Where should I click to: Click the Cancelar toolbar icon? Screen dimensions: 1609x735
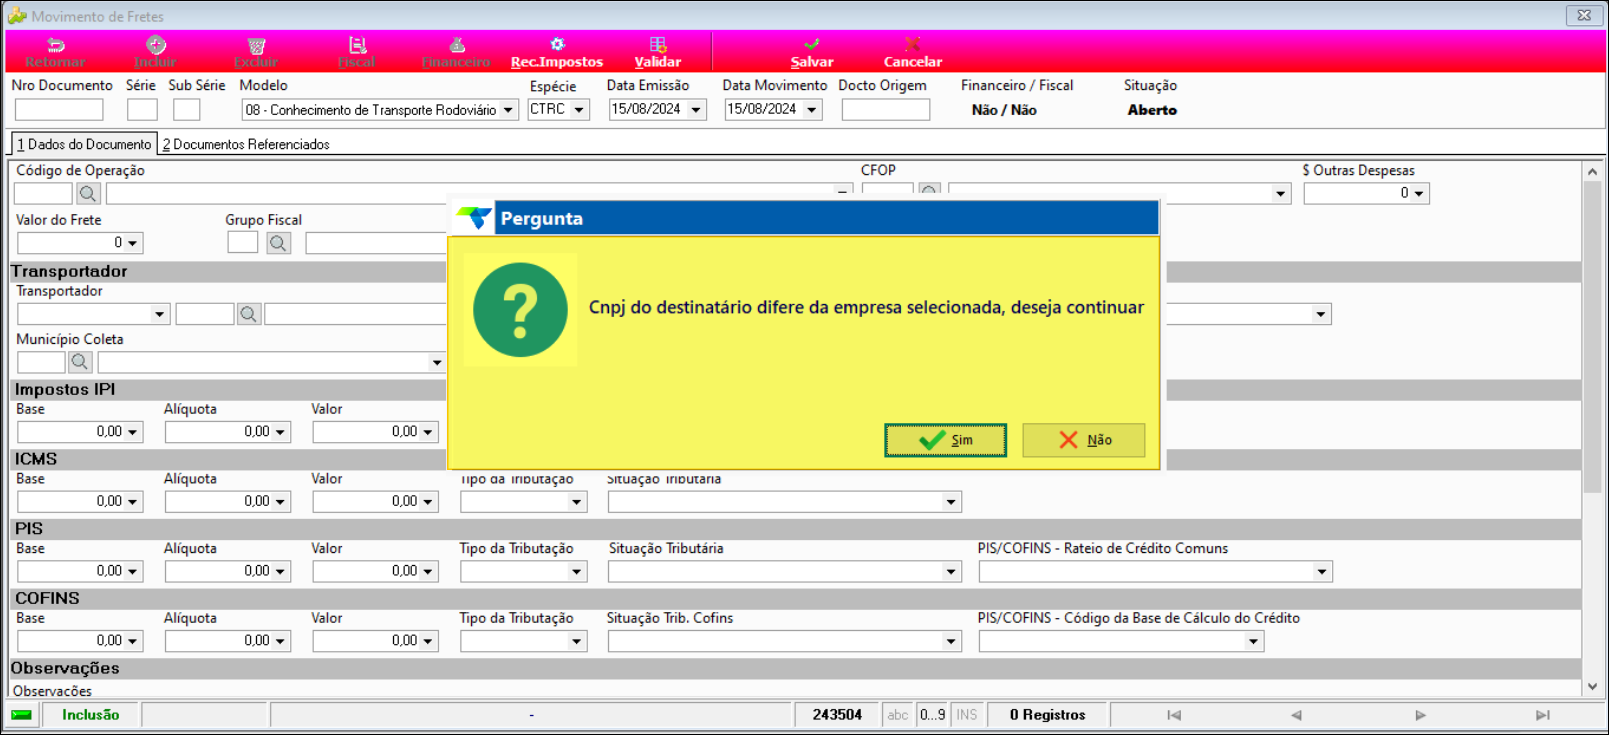pyautogui.click(x=912, y=45)
